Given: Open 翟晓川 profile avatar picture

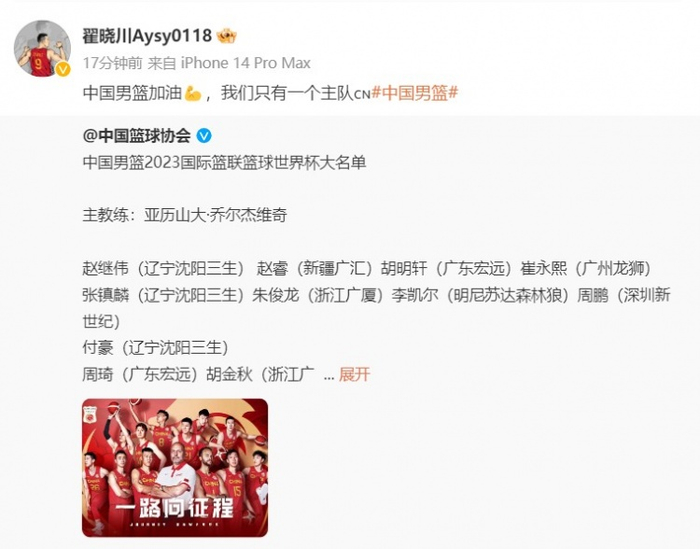Looking at the screenshot, I should (x=42, y=48).
